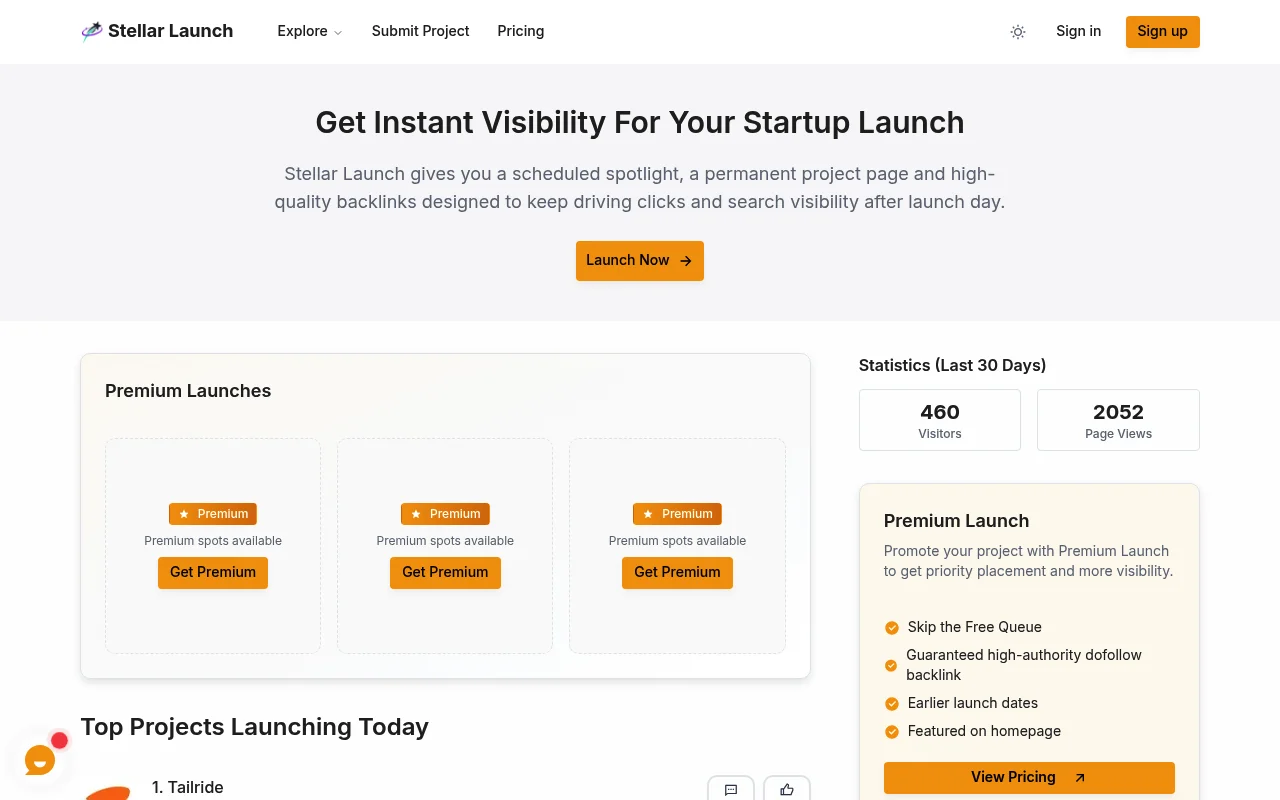Click Sign in
Image resolution: width=1280 pixels, height=800 pixels.
(1078, 31)
